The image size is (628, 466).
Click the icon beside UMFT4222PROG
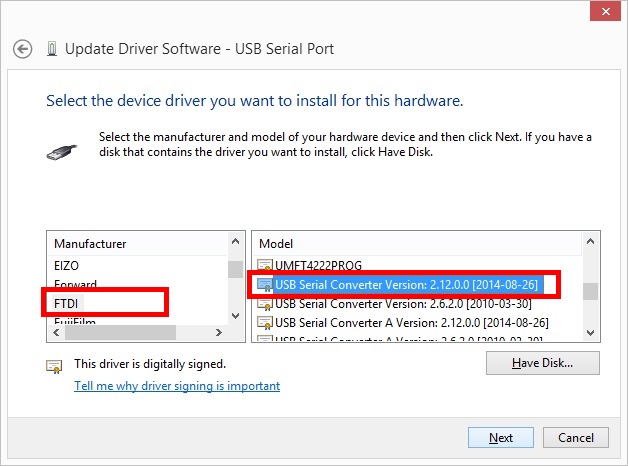tap(265, 266)
